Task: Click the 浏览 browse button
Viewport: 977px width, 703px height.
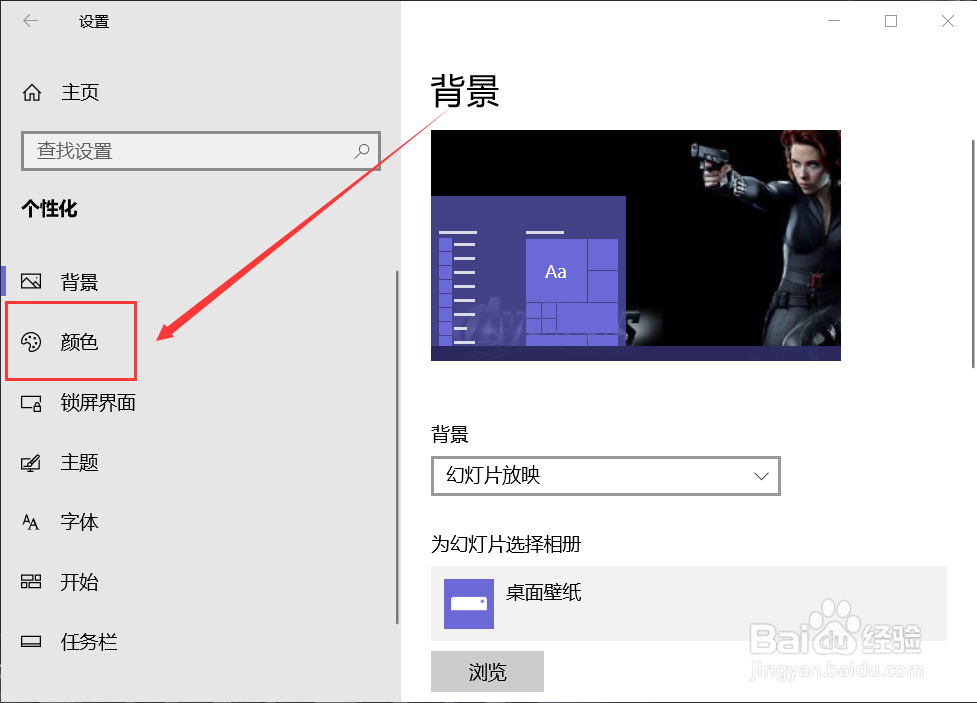Action: pos(487,671)
